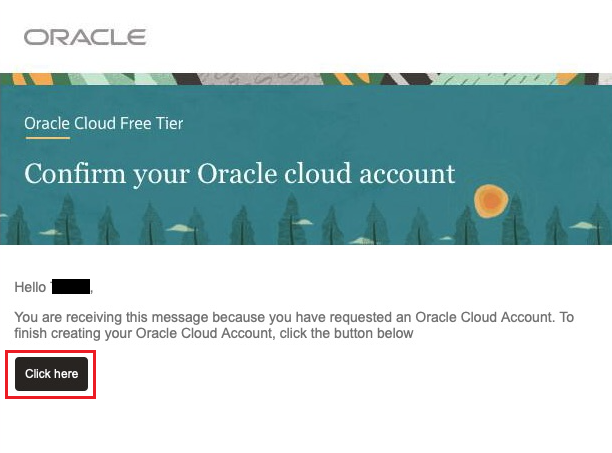Click the word "Hello" in the greeting
This screenshot has width=612, height=453.
(30, 287)
